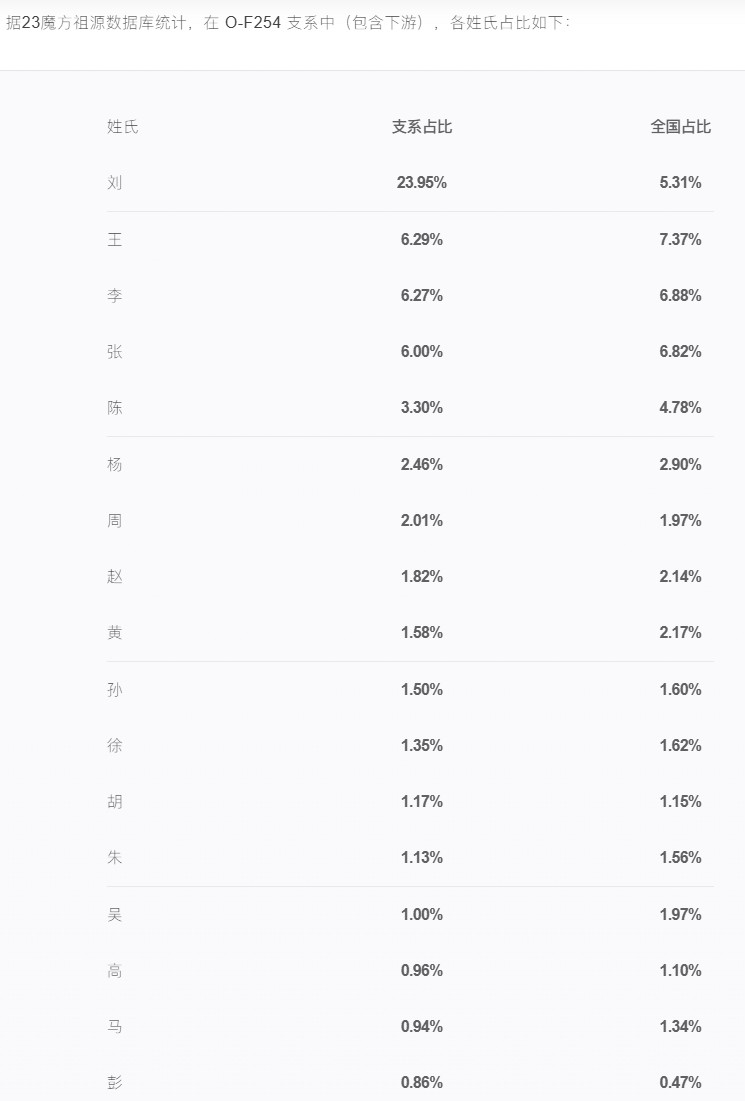Click the 支系占比 column header
The image size is (745, 1101).
tap(421, 126)
